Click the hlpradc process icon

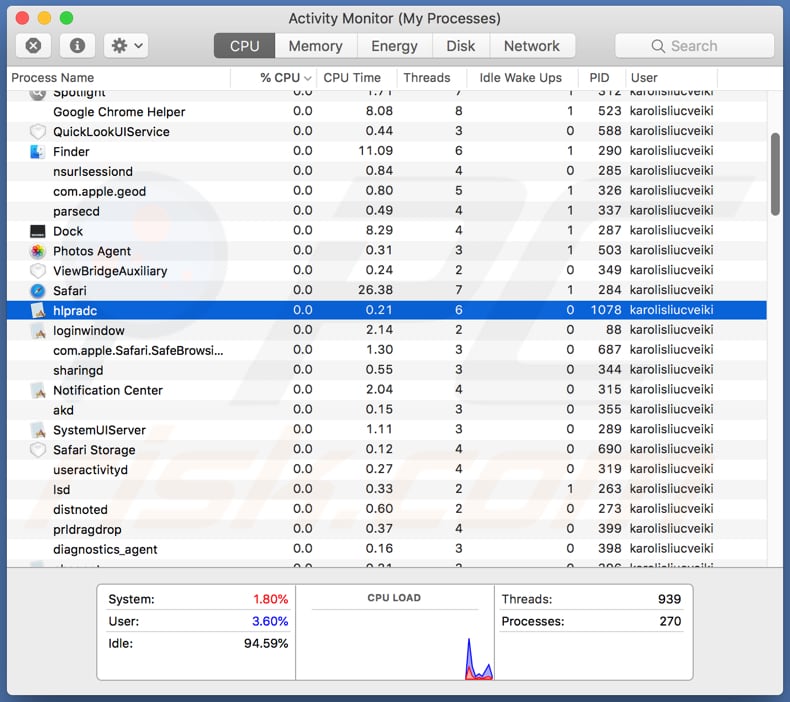tap(38, 310)
